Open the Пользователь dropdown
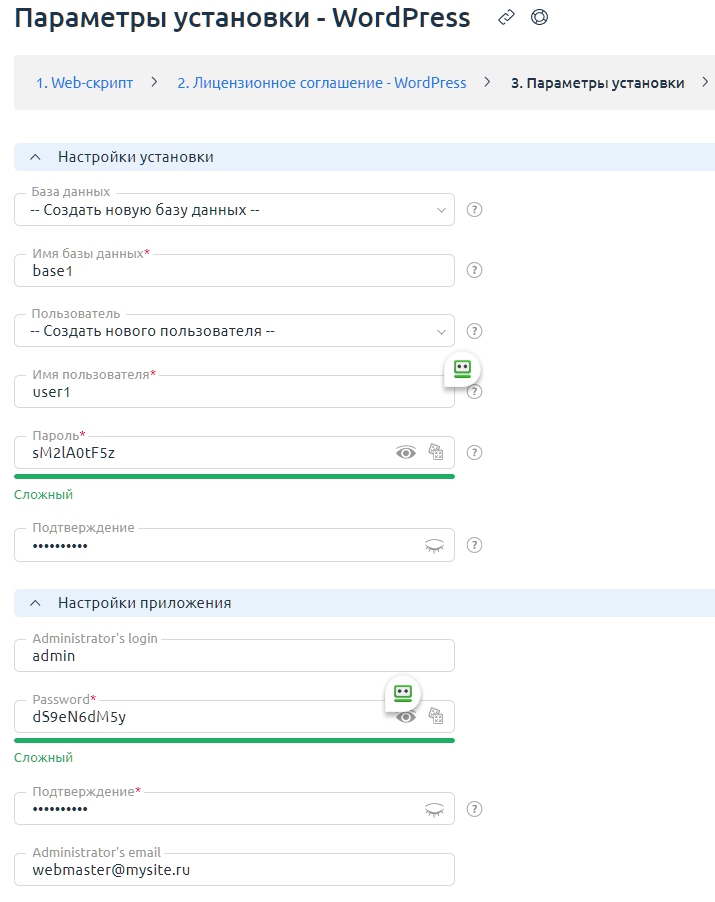The width and height of the screenshot is (715, 902). point(234,331)
